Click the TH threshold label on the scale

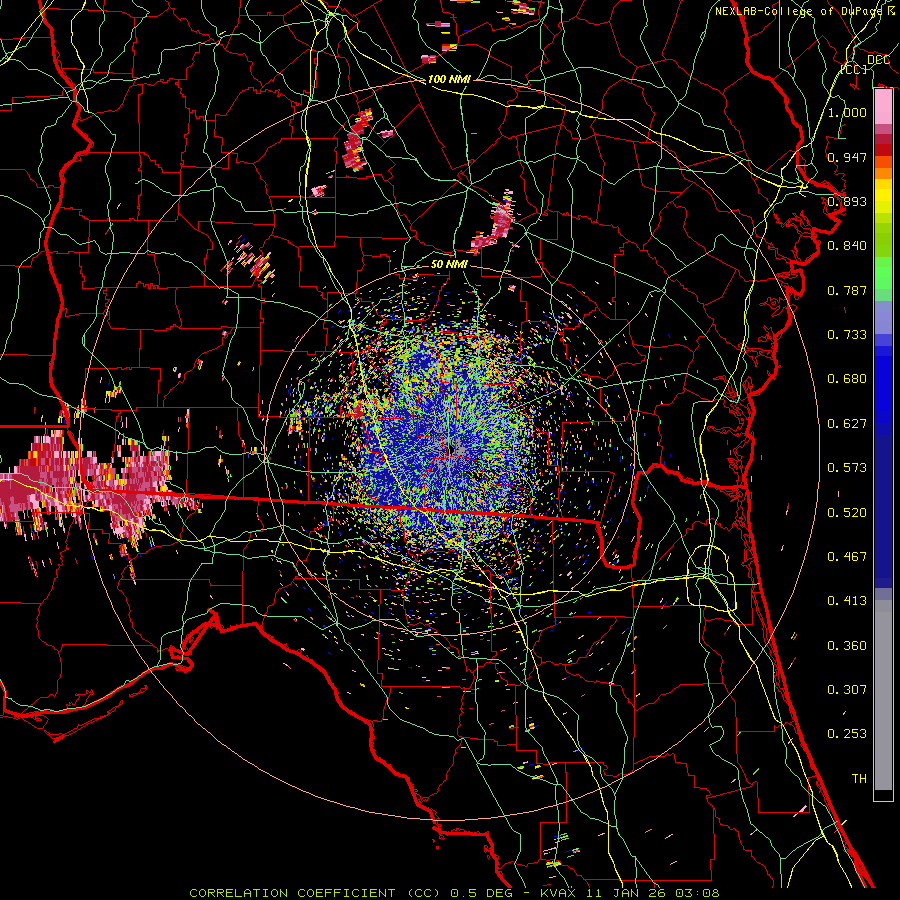[859, 779]
